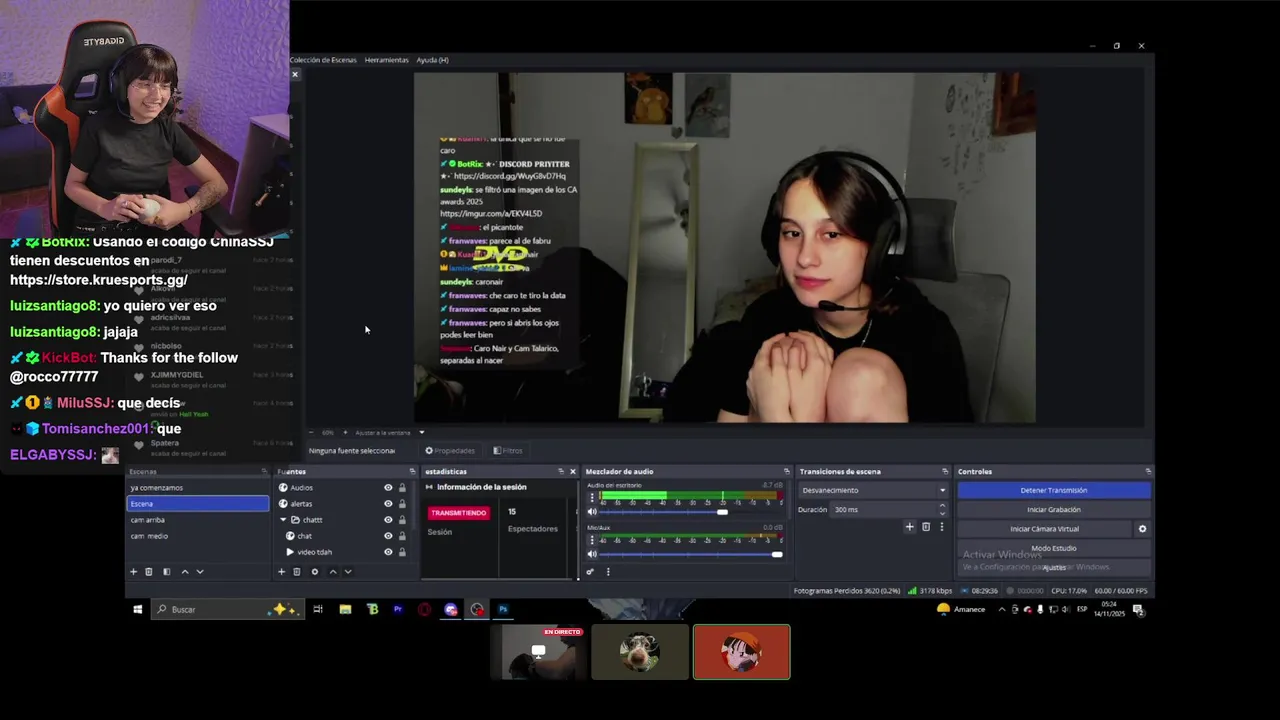
Task: Open Ayuda (H) menu
Action: (432, 60)
